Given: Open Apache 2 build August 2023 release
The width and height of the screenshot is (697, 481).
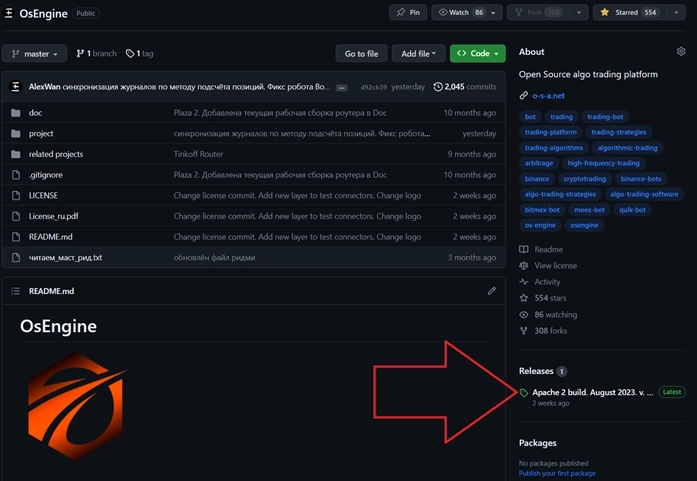Looking at the screenshot, I should tap(593, 393).
